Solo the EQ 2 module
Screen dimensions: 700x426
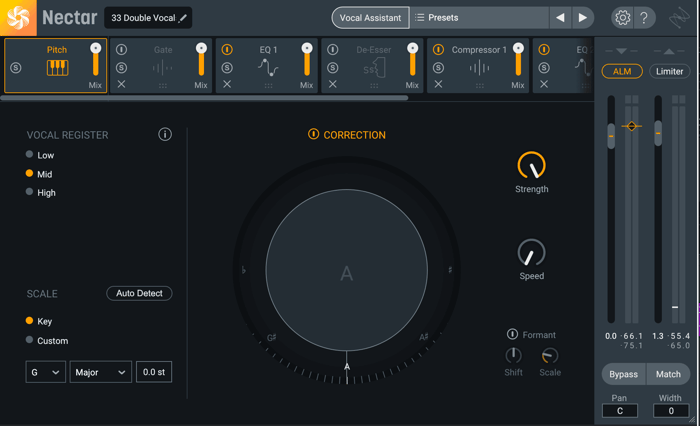(544, 68)
